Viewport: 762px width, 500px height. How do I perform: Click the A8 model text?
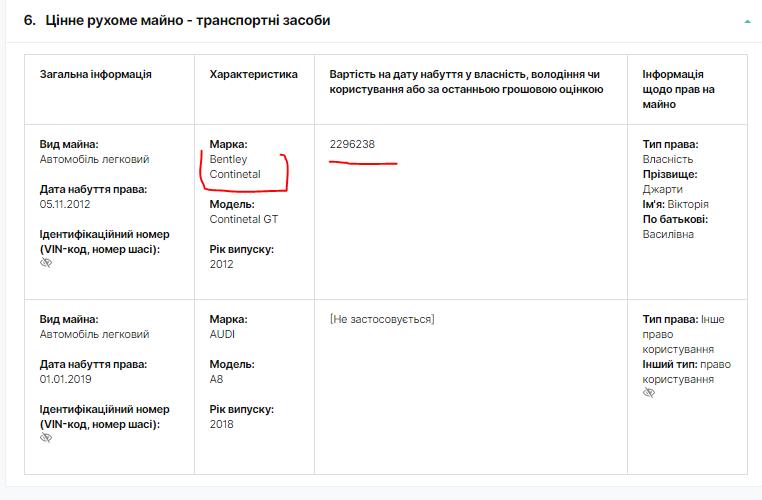coord(217,379)
